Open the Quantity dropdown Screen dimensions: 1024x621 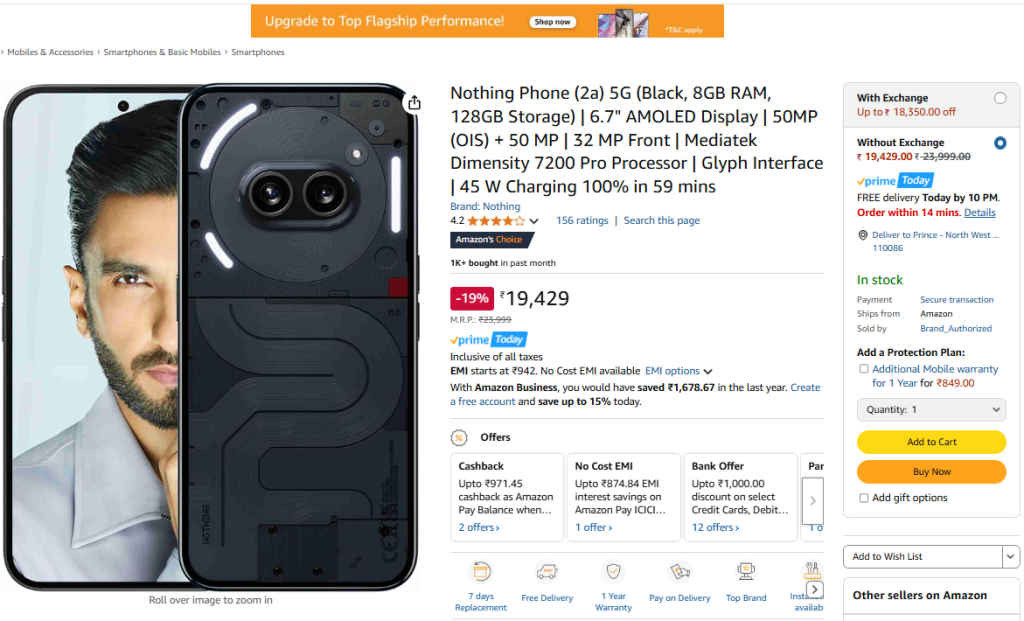coord(931,409)
